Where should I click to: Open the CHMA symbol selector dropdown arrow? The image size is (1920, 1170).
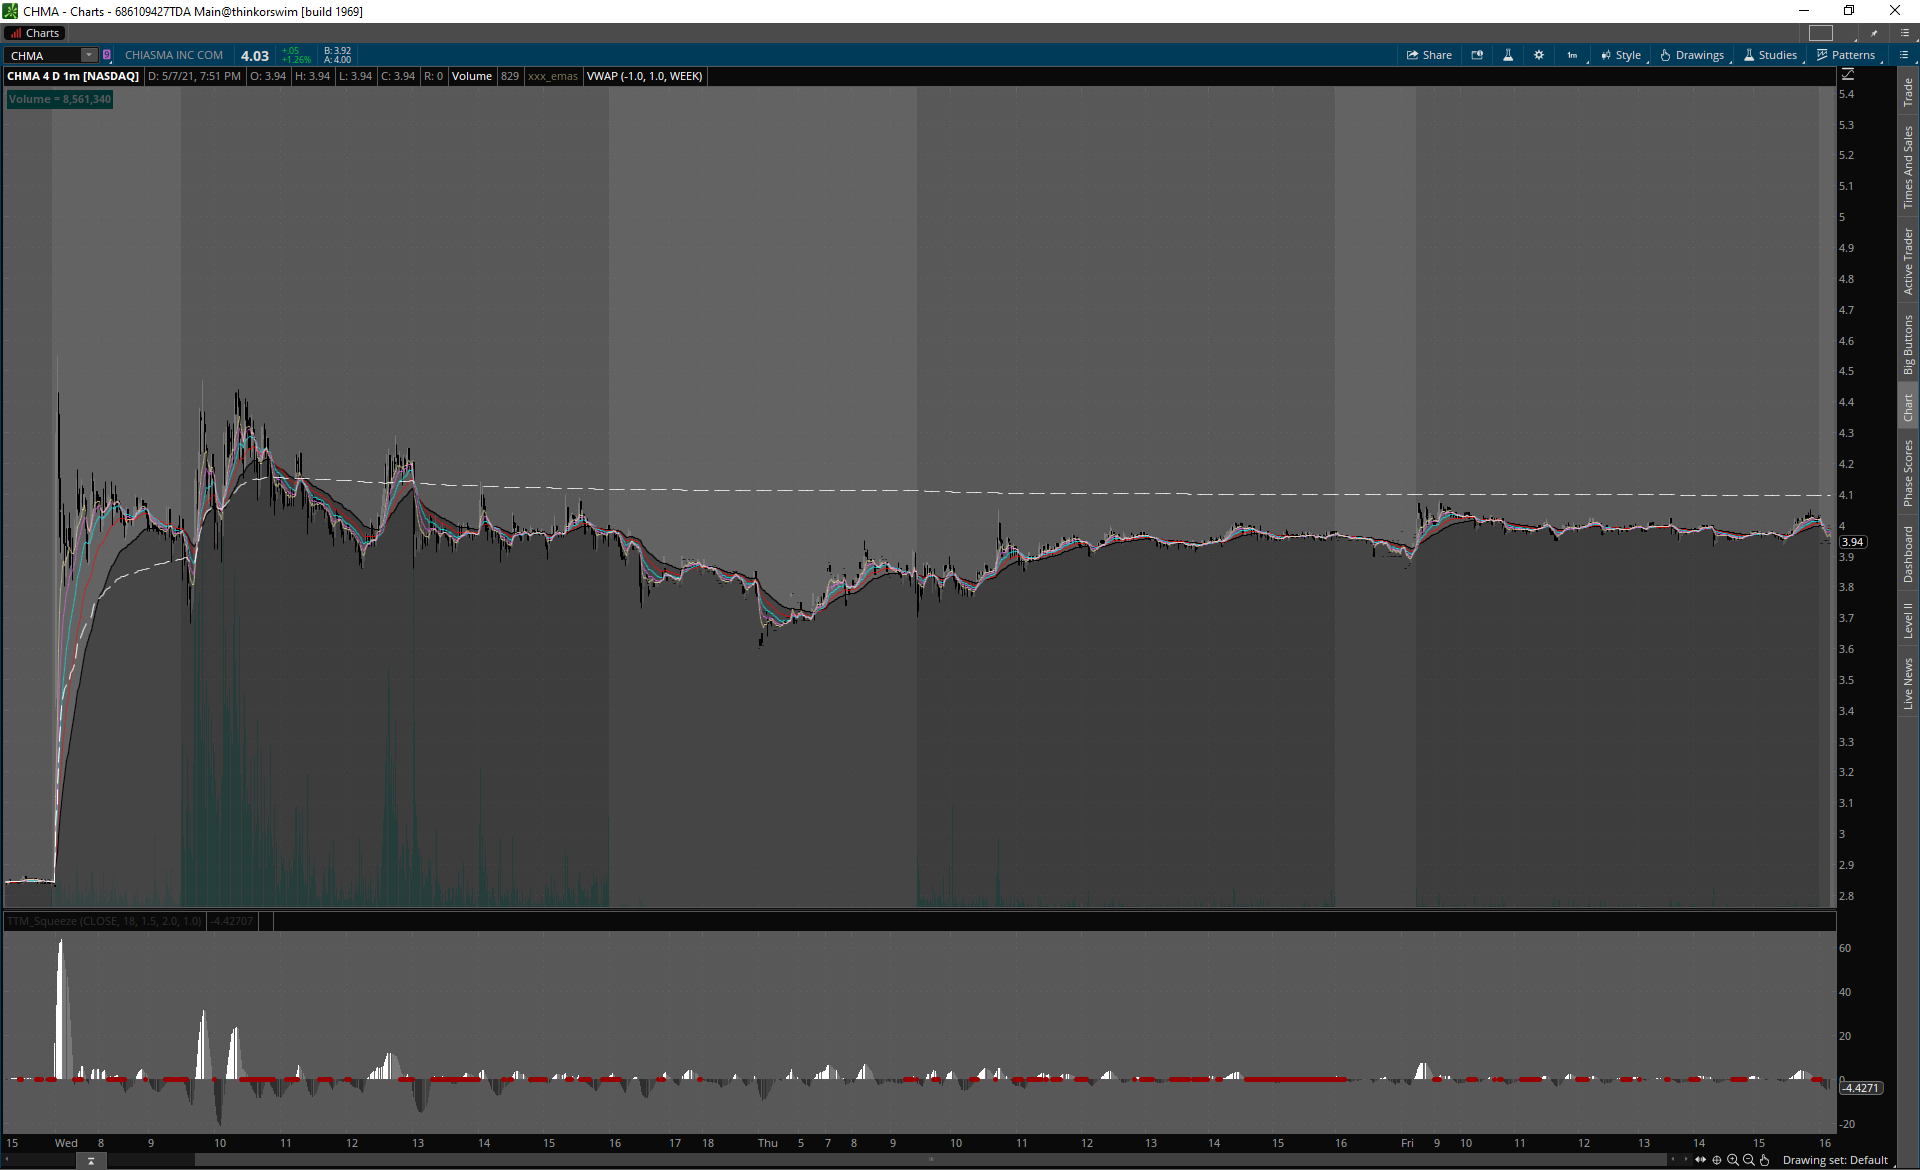(x=88, y=55)
